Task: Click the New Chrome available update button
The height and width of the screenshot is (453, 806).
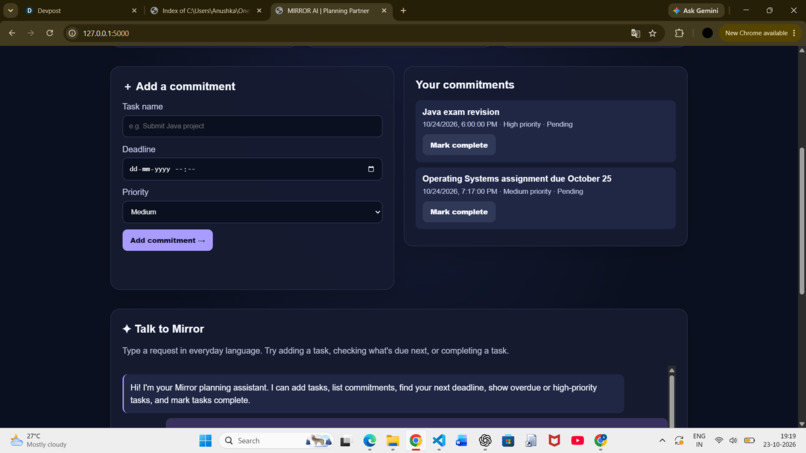Action: pyautogui.click(x=760, y=33)
